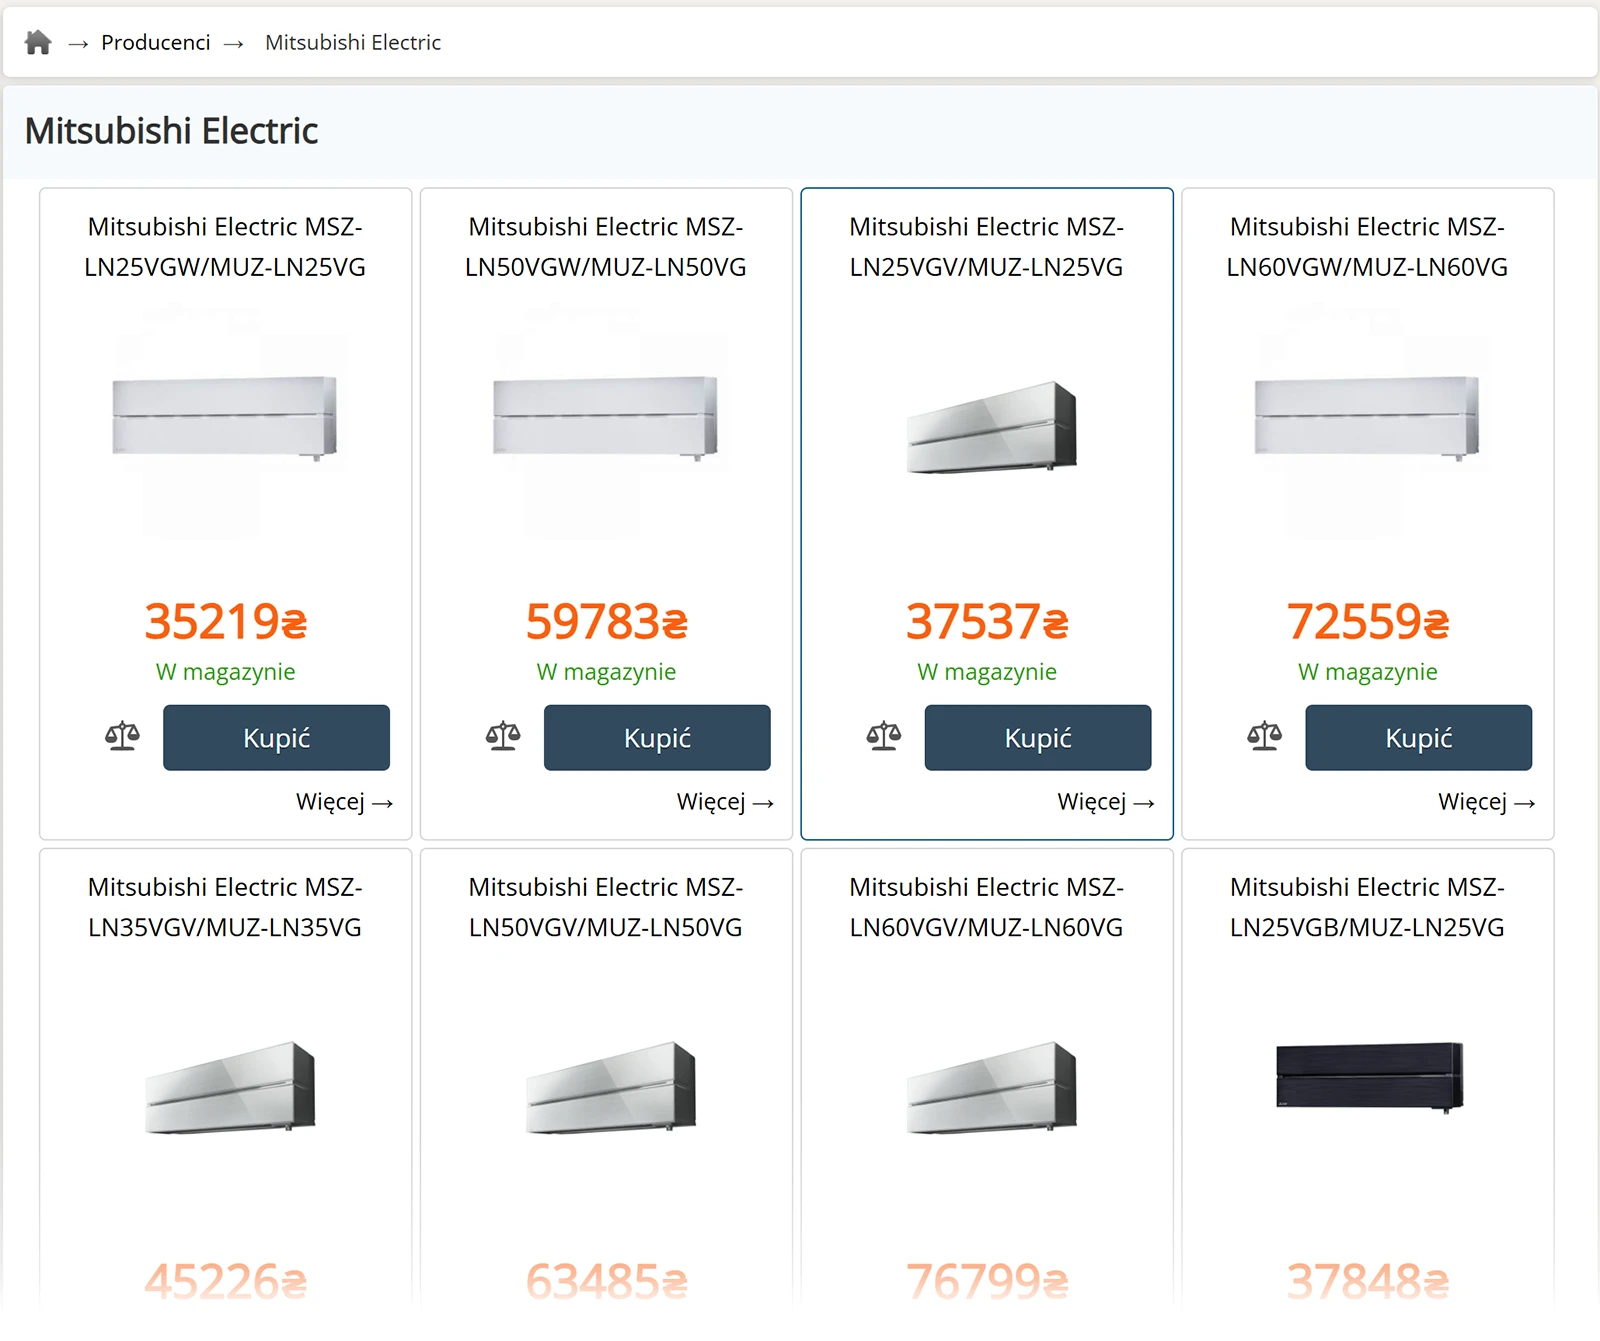Open MSZ-LN35VGV/MUZ-LN35VG product title
This screenshot has width=1600, height=1341.
[225, 907]
